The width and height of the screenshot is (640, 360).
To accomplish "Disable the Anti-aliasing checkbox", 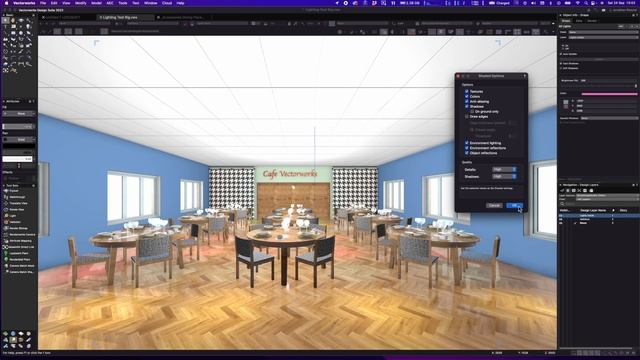I will coord(467,101).
